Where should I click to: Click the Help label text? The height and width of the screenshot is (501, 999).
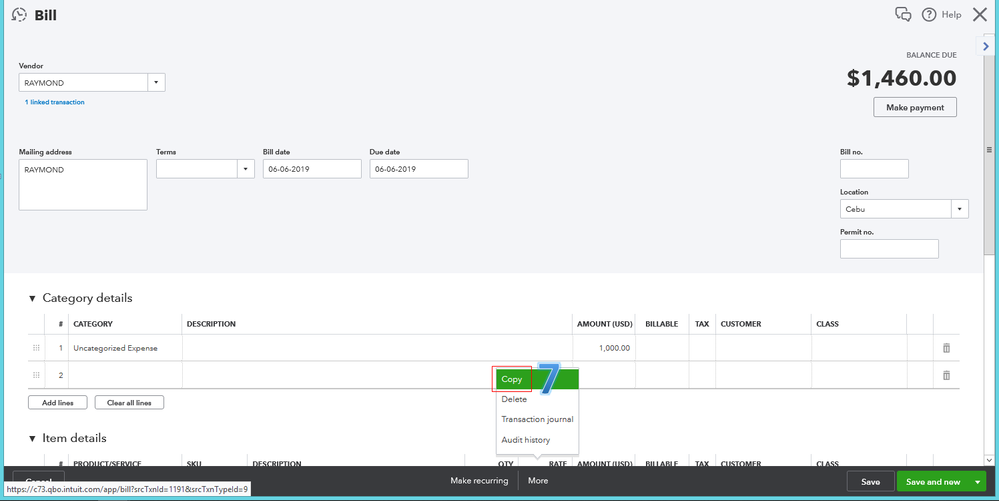point(951,15)
